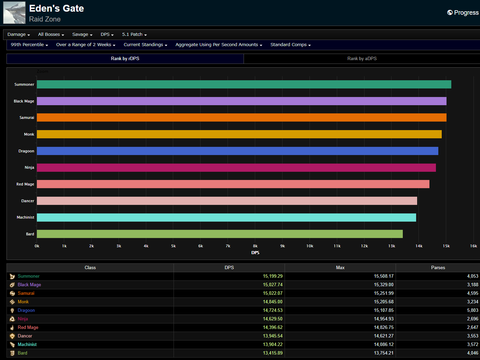
Task: Click the orange Samurai chart bar
Action: point(242,118)
